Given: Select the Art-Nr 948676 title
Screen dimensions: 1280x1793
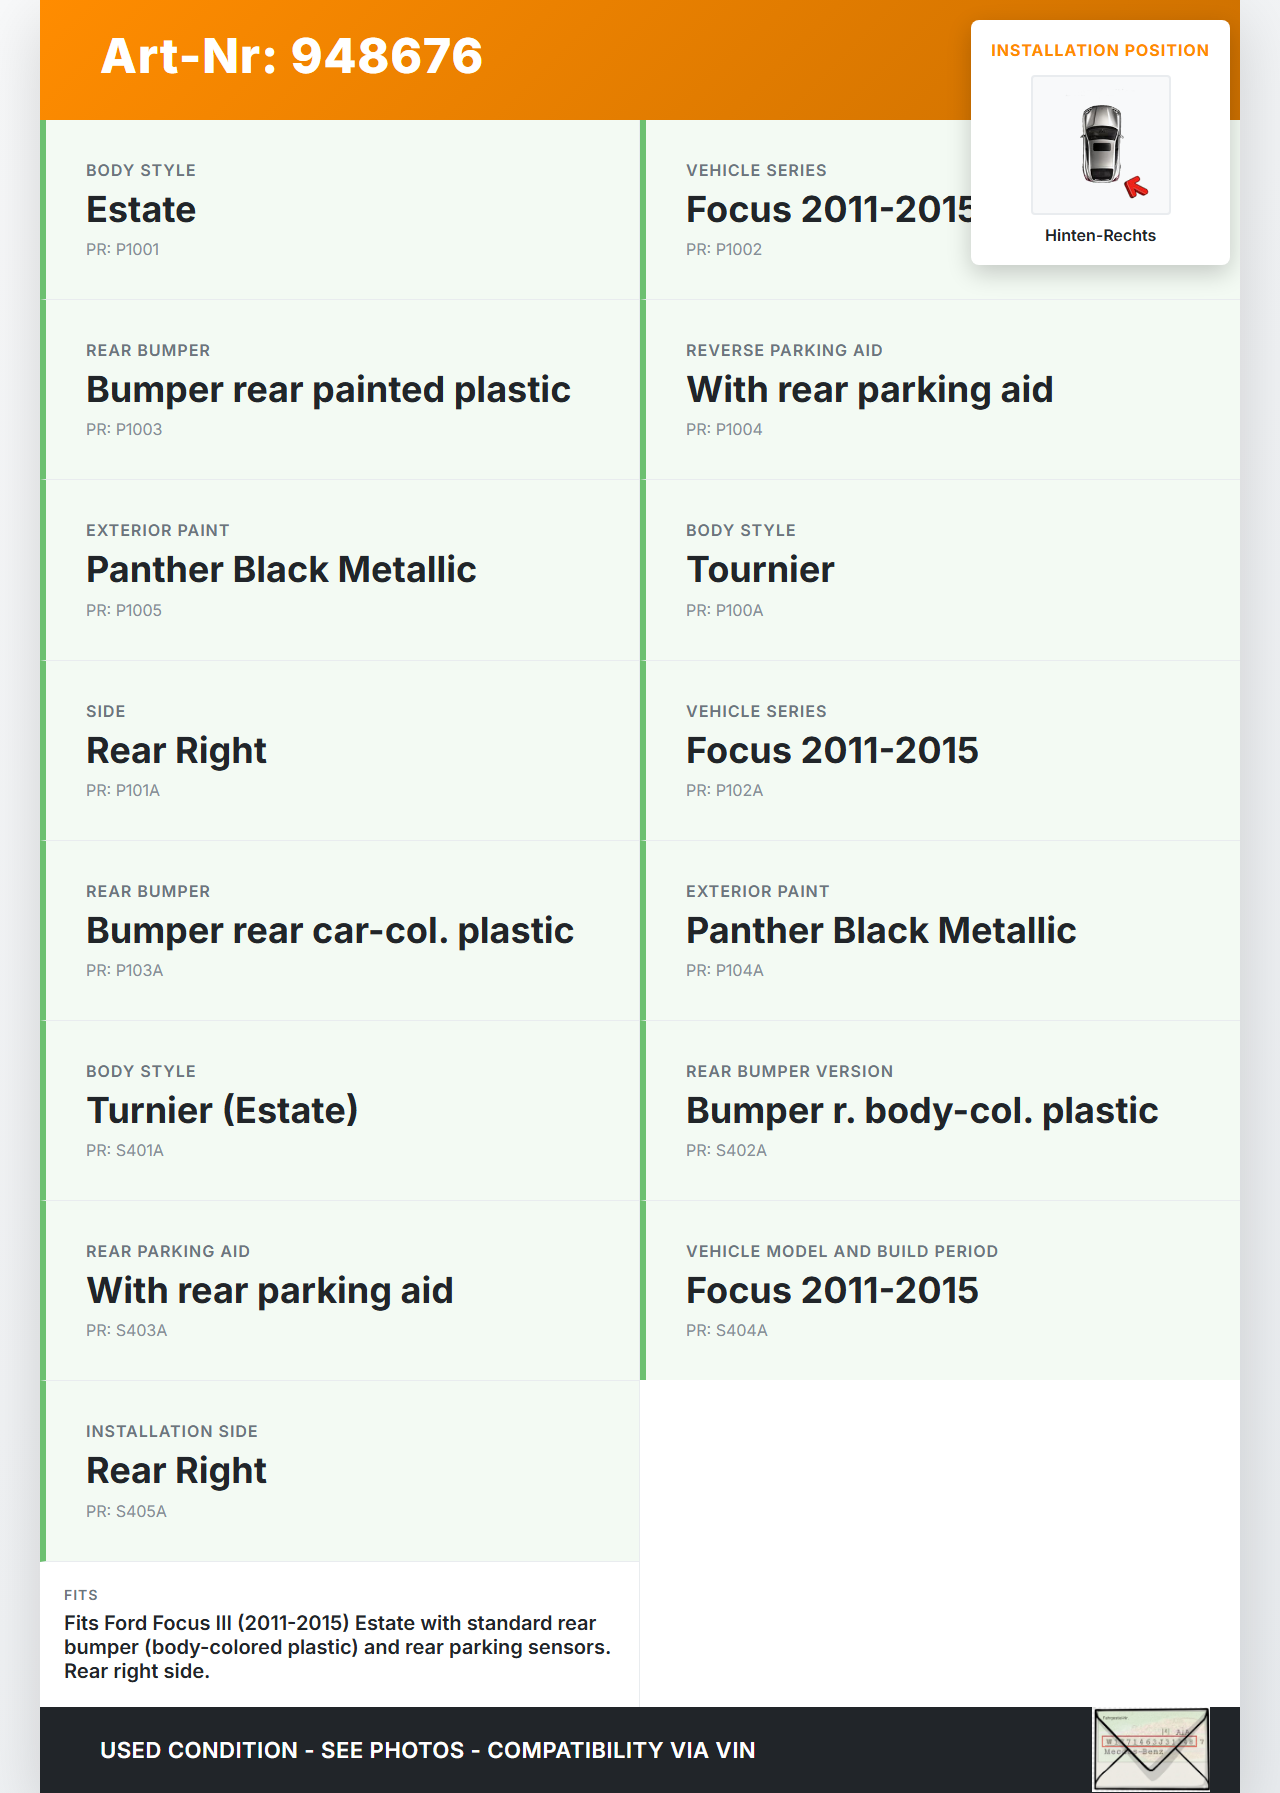Looking at the screenshot, I should [291, 56].
